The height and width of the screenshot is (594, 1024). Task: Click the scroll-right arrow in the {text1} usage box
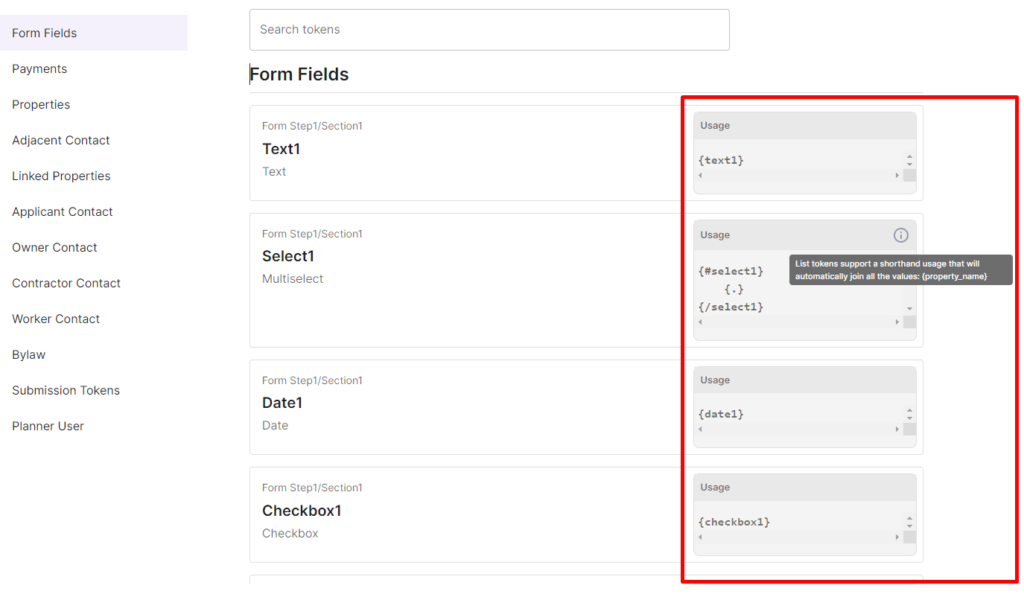click(x=896, y=176)
